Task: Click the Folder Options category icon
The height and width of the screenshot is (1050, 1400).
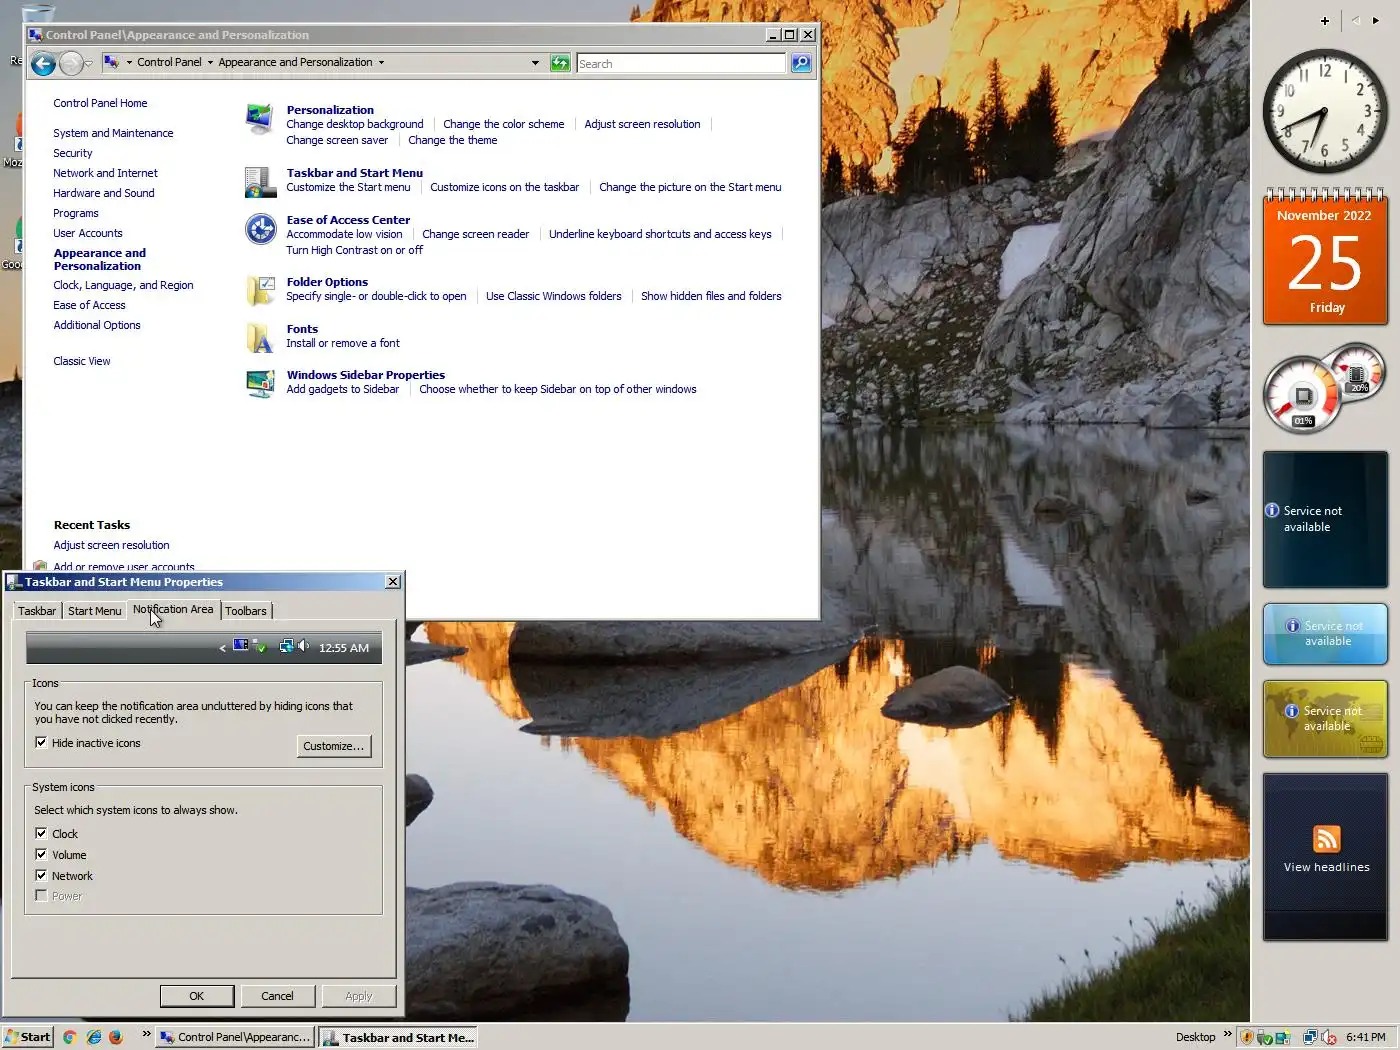Action: (260, 291)
